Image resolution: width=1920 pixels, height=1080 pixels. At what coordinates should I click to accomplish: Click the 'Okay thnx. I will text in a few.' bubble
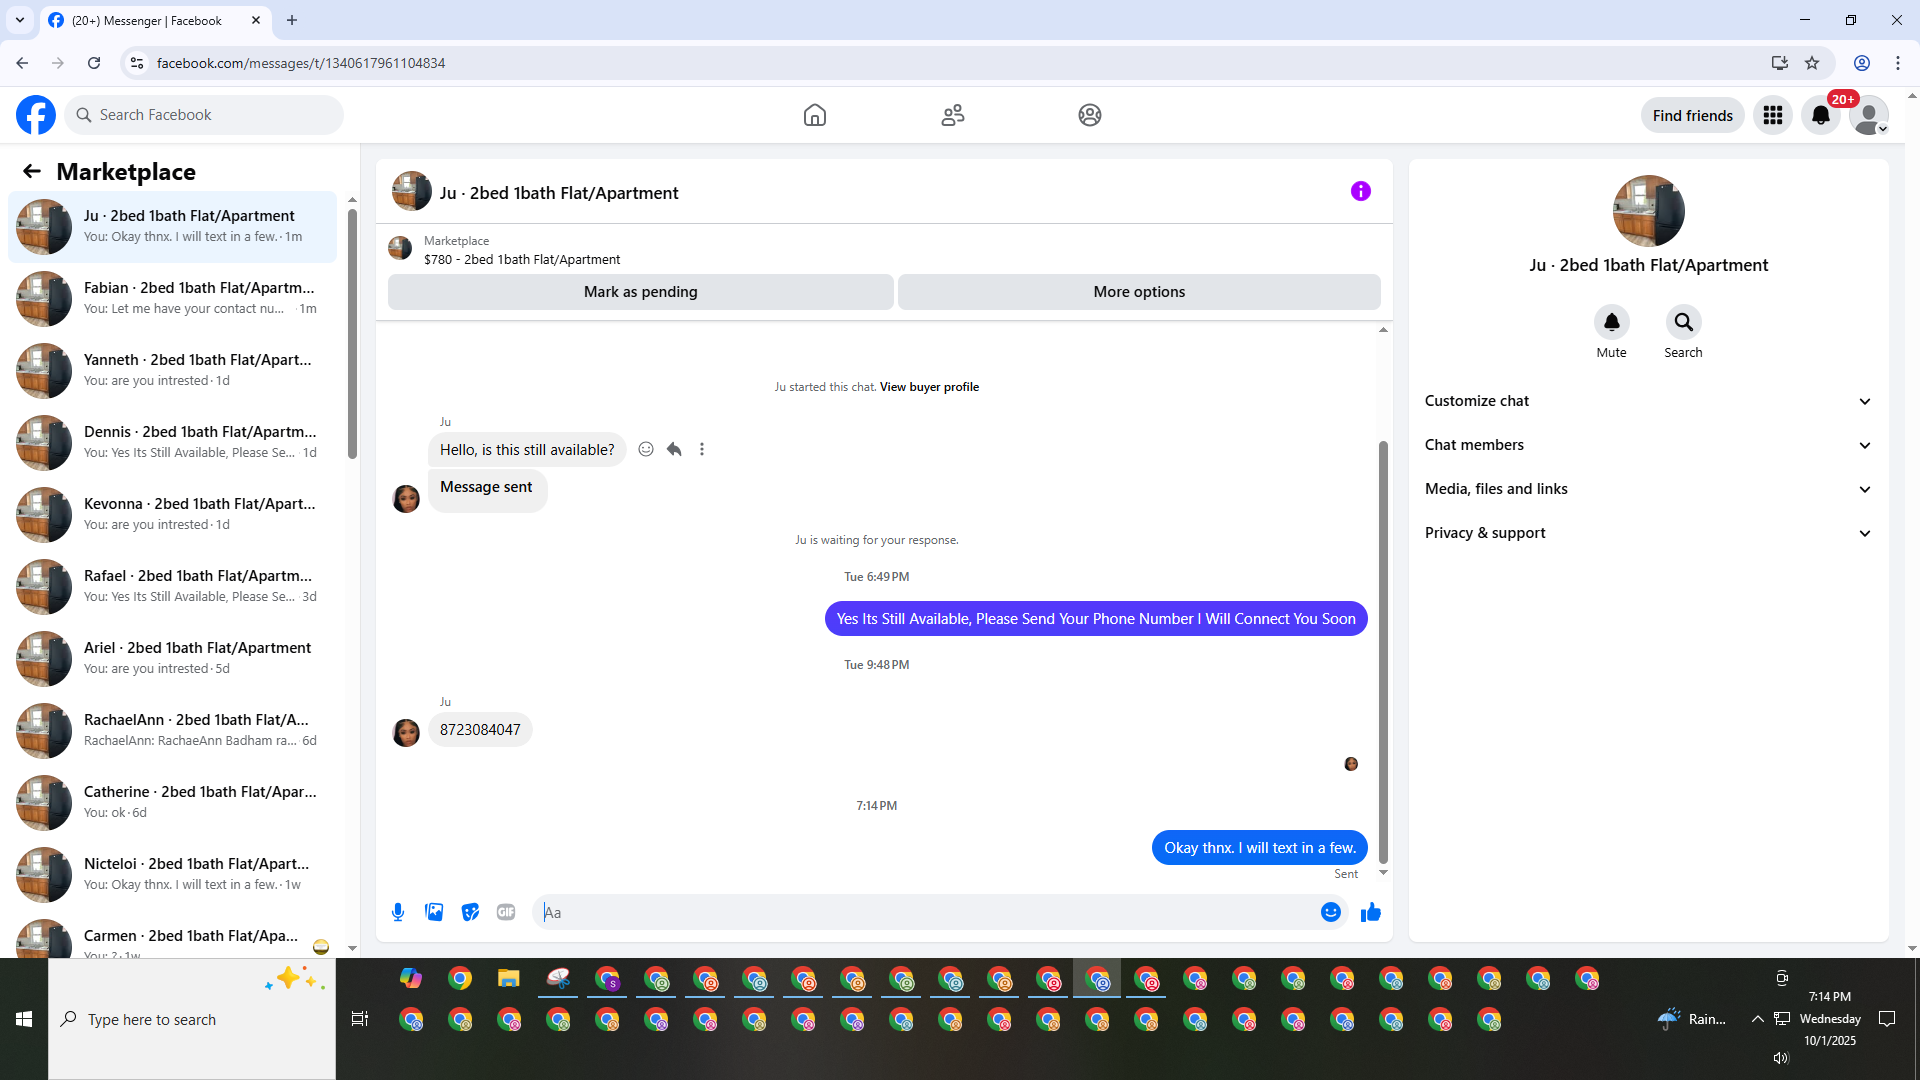pyautogui.click(x=1259, y=848)
